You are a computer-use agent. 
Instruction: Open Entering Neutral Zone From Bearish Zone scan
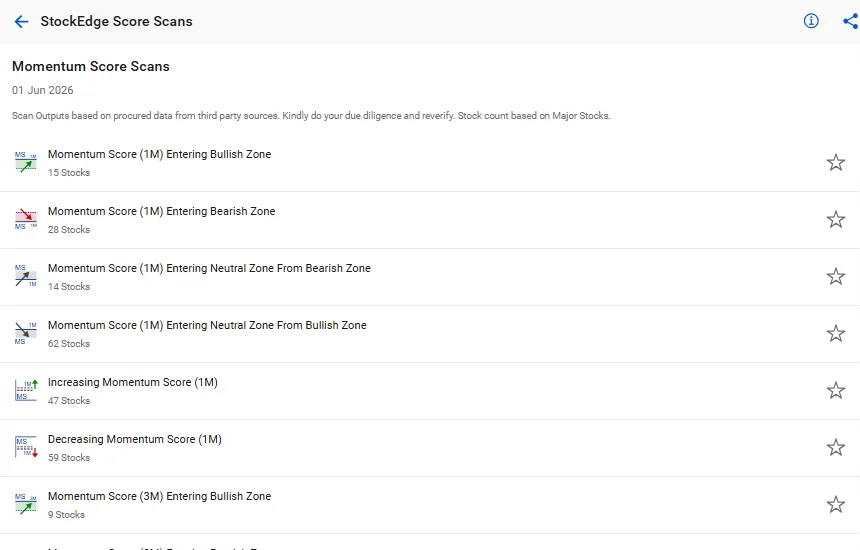tap(430, 277)
